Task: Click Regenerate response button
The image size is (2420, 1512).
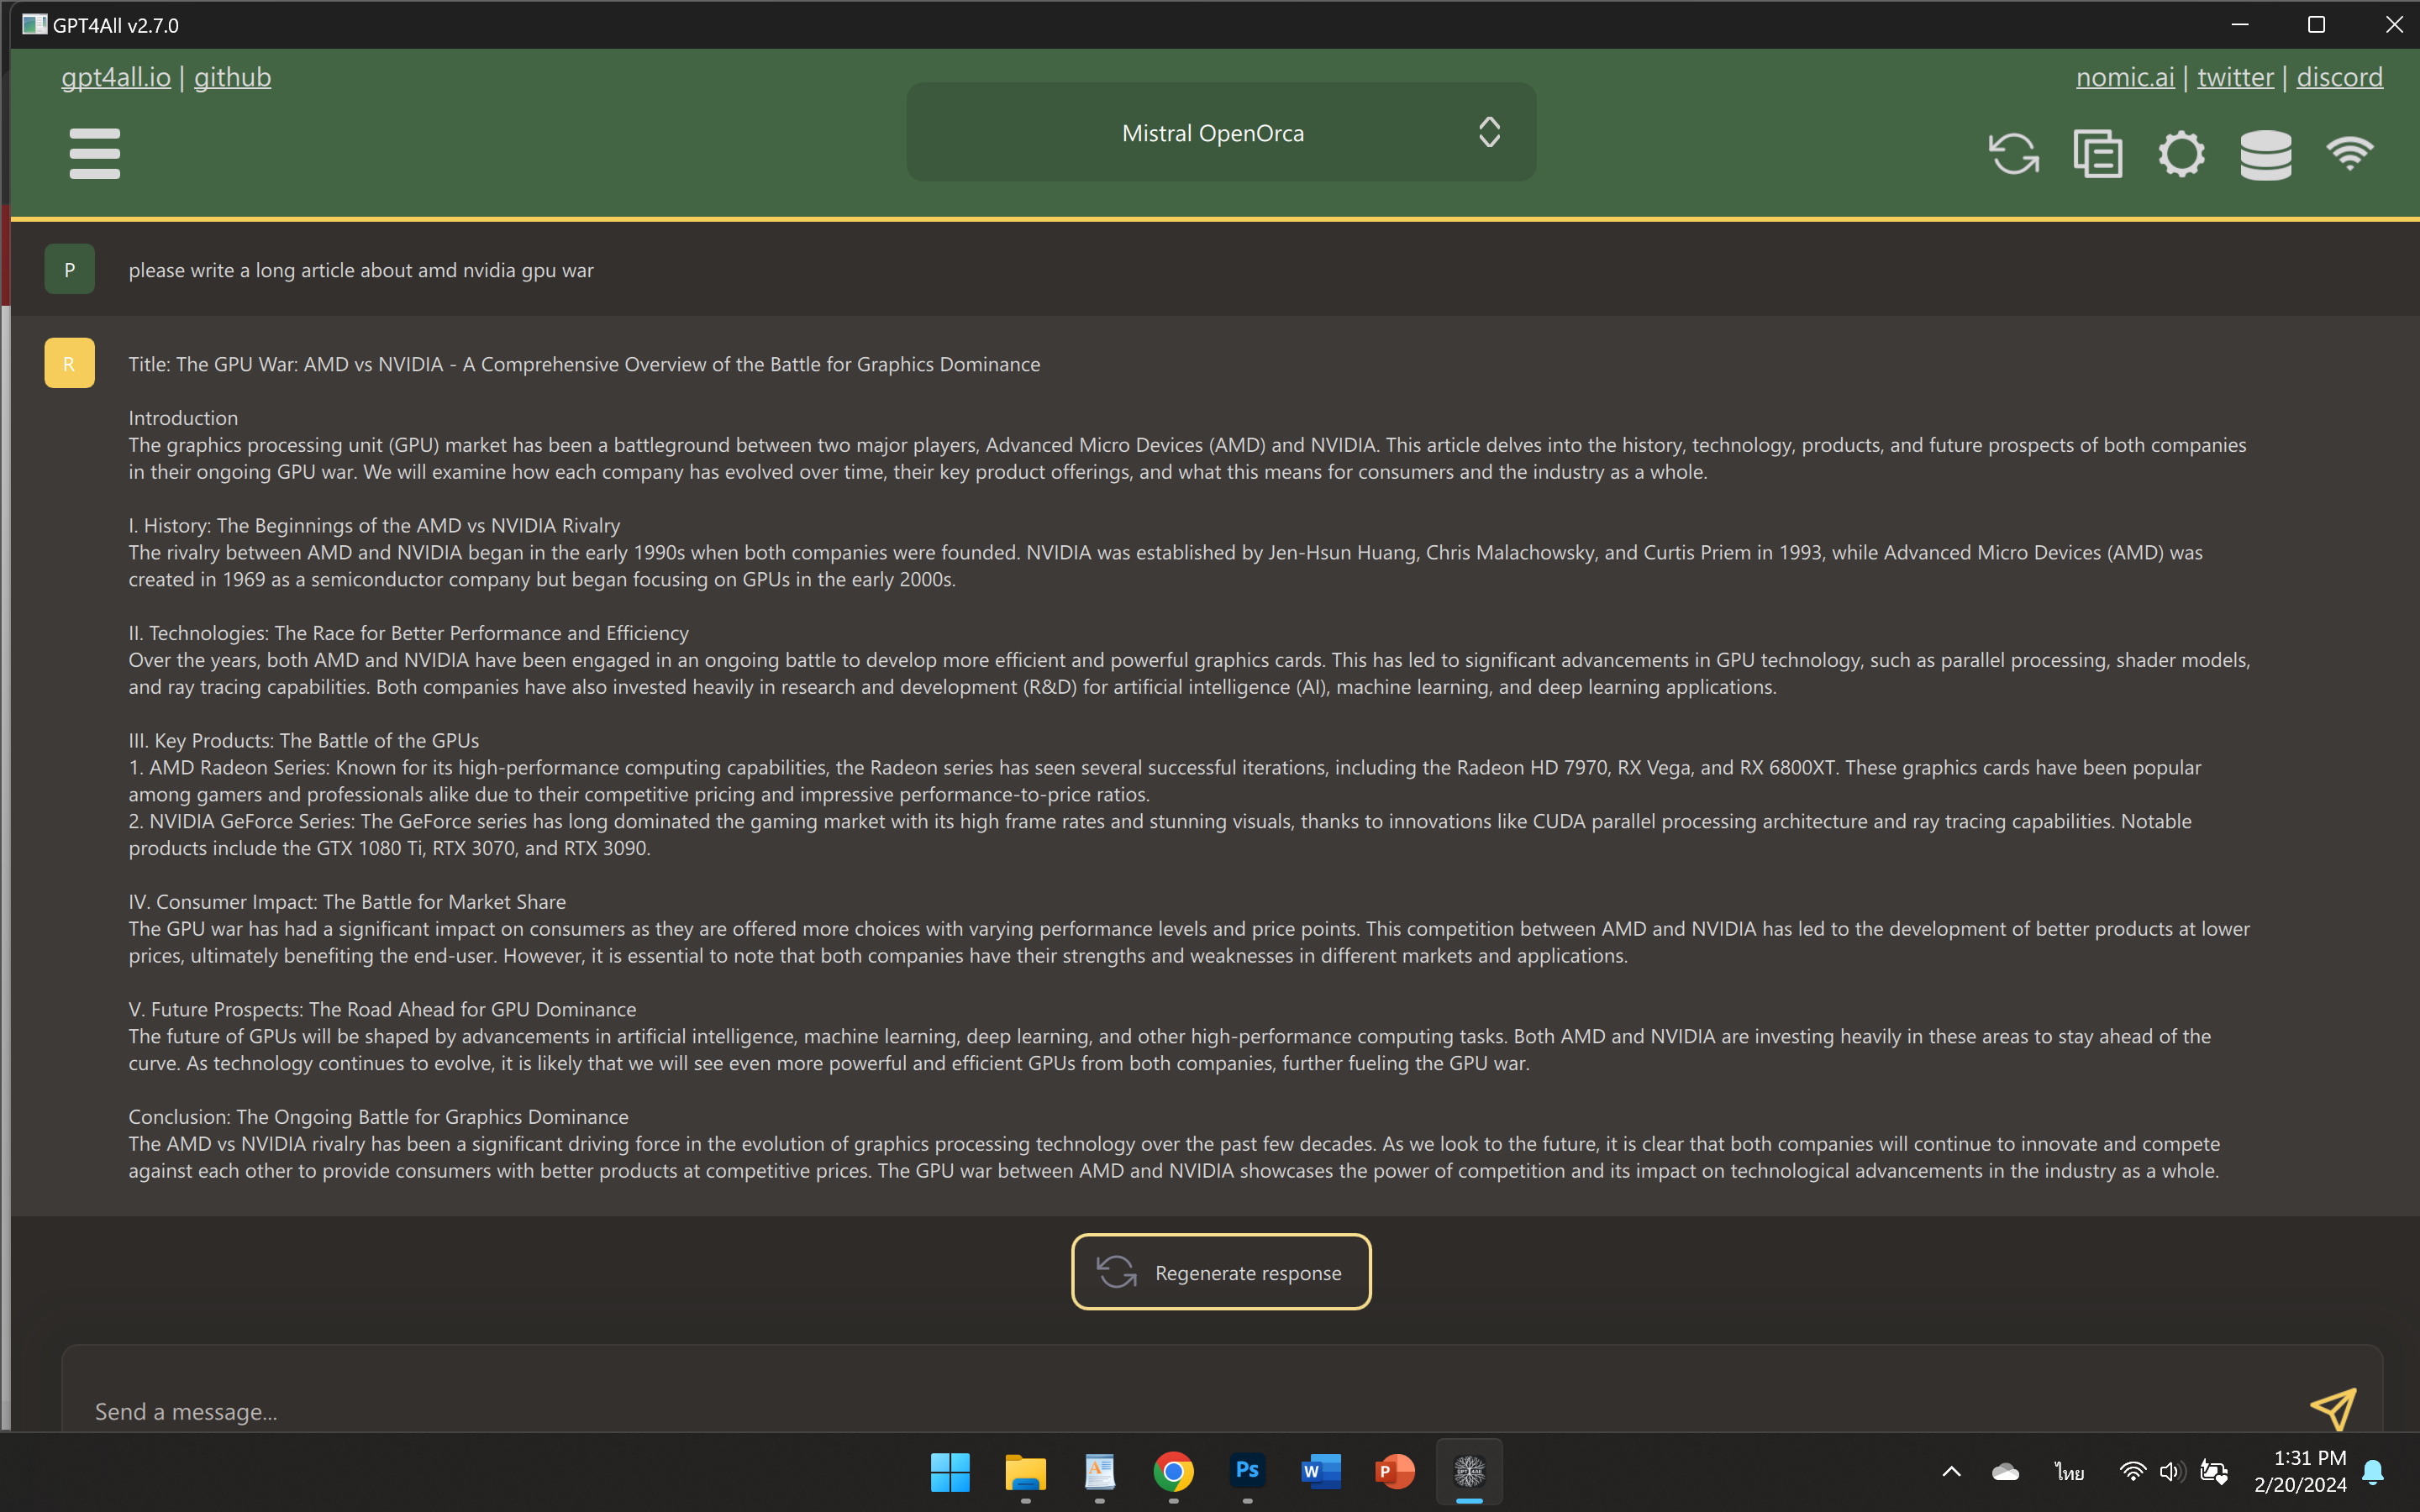Action: [x=1221, y=1272]
